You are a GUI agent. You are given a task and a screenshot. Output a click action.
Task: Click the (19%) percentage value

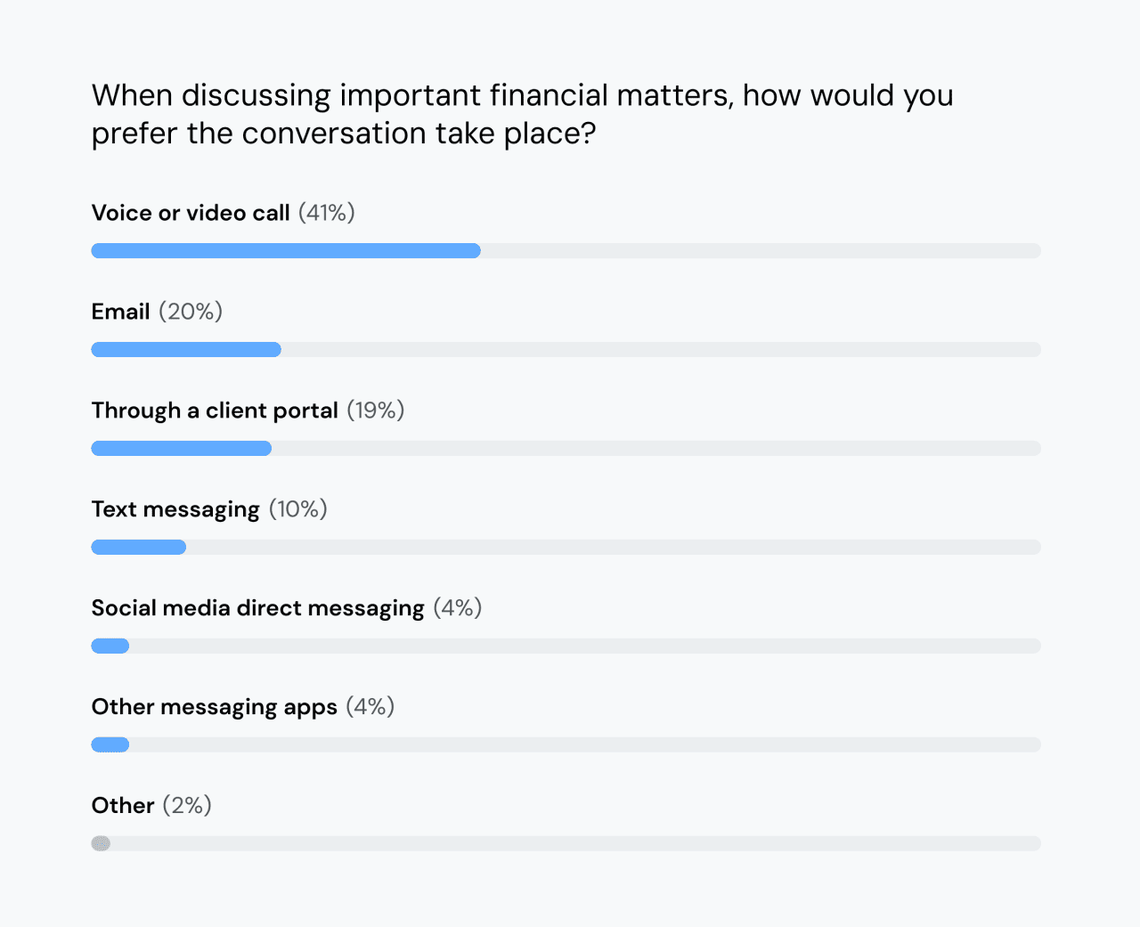click(376, 411)
